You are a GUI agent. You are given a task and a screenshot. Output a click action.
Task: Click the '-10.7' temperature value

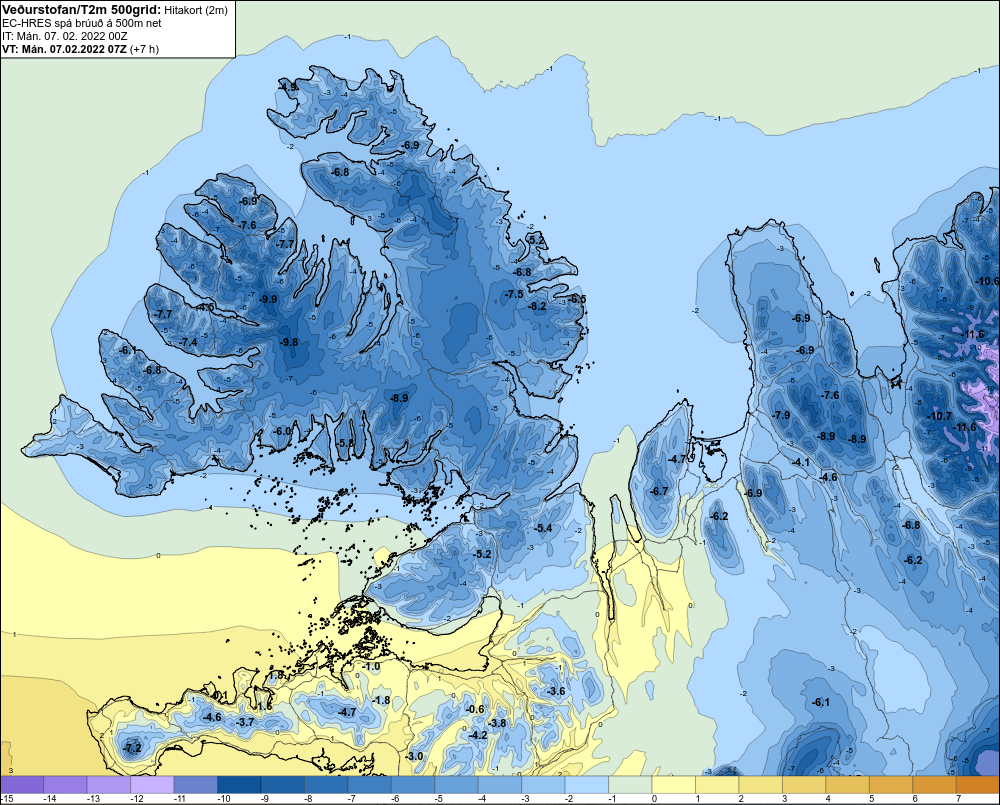[939, 417]
